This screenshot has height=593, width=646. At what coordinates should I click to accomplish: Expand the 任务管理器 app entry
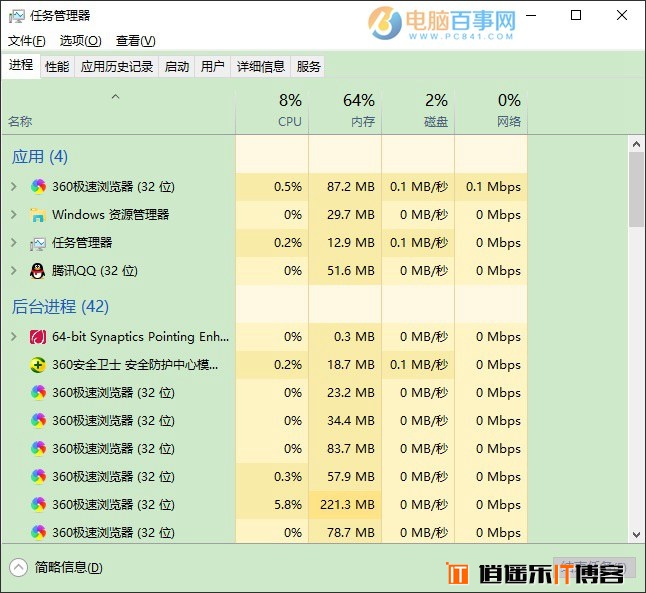[14, 243]
